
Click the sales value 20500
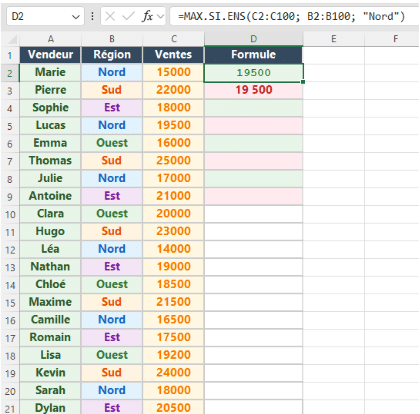click(173, 407)
